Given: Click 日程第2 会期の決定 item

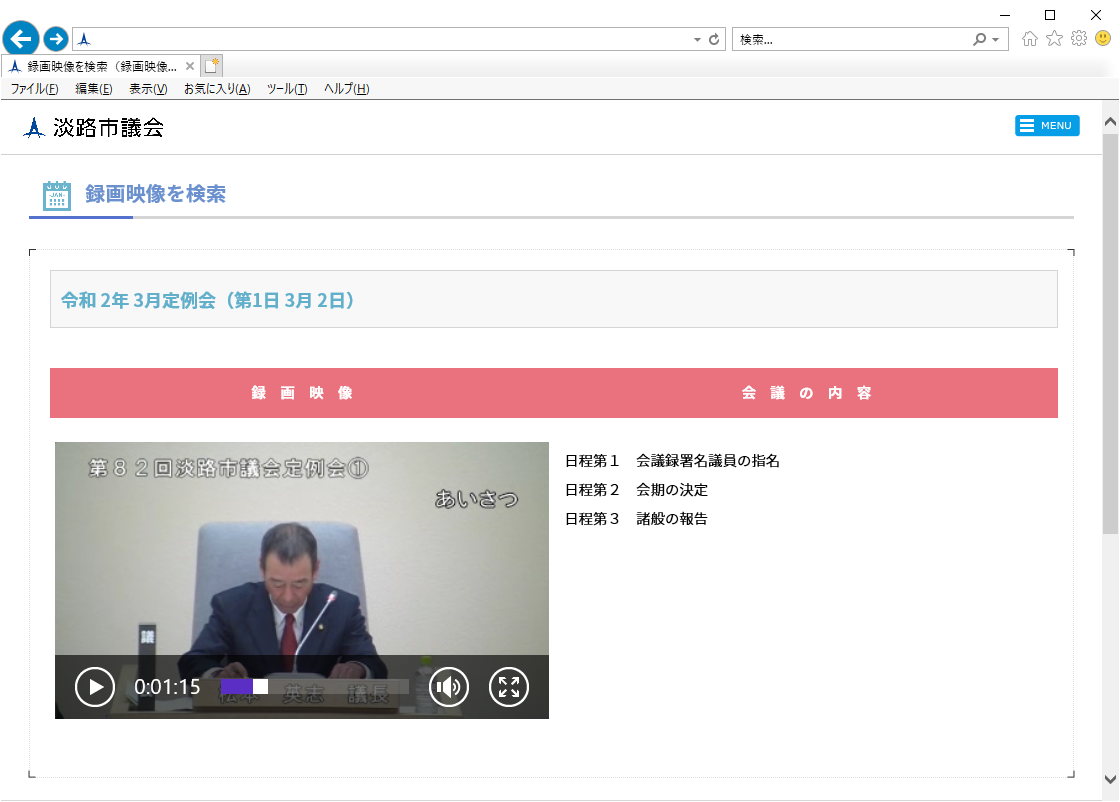Looking at the screenshot, I should (x=636, y=490).
